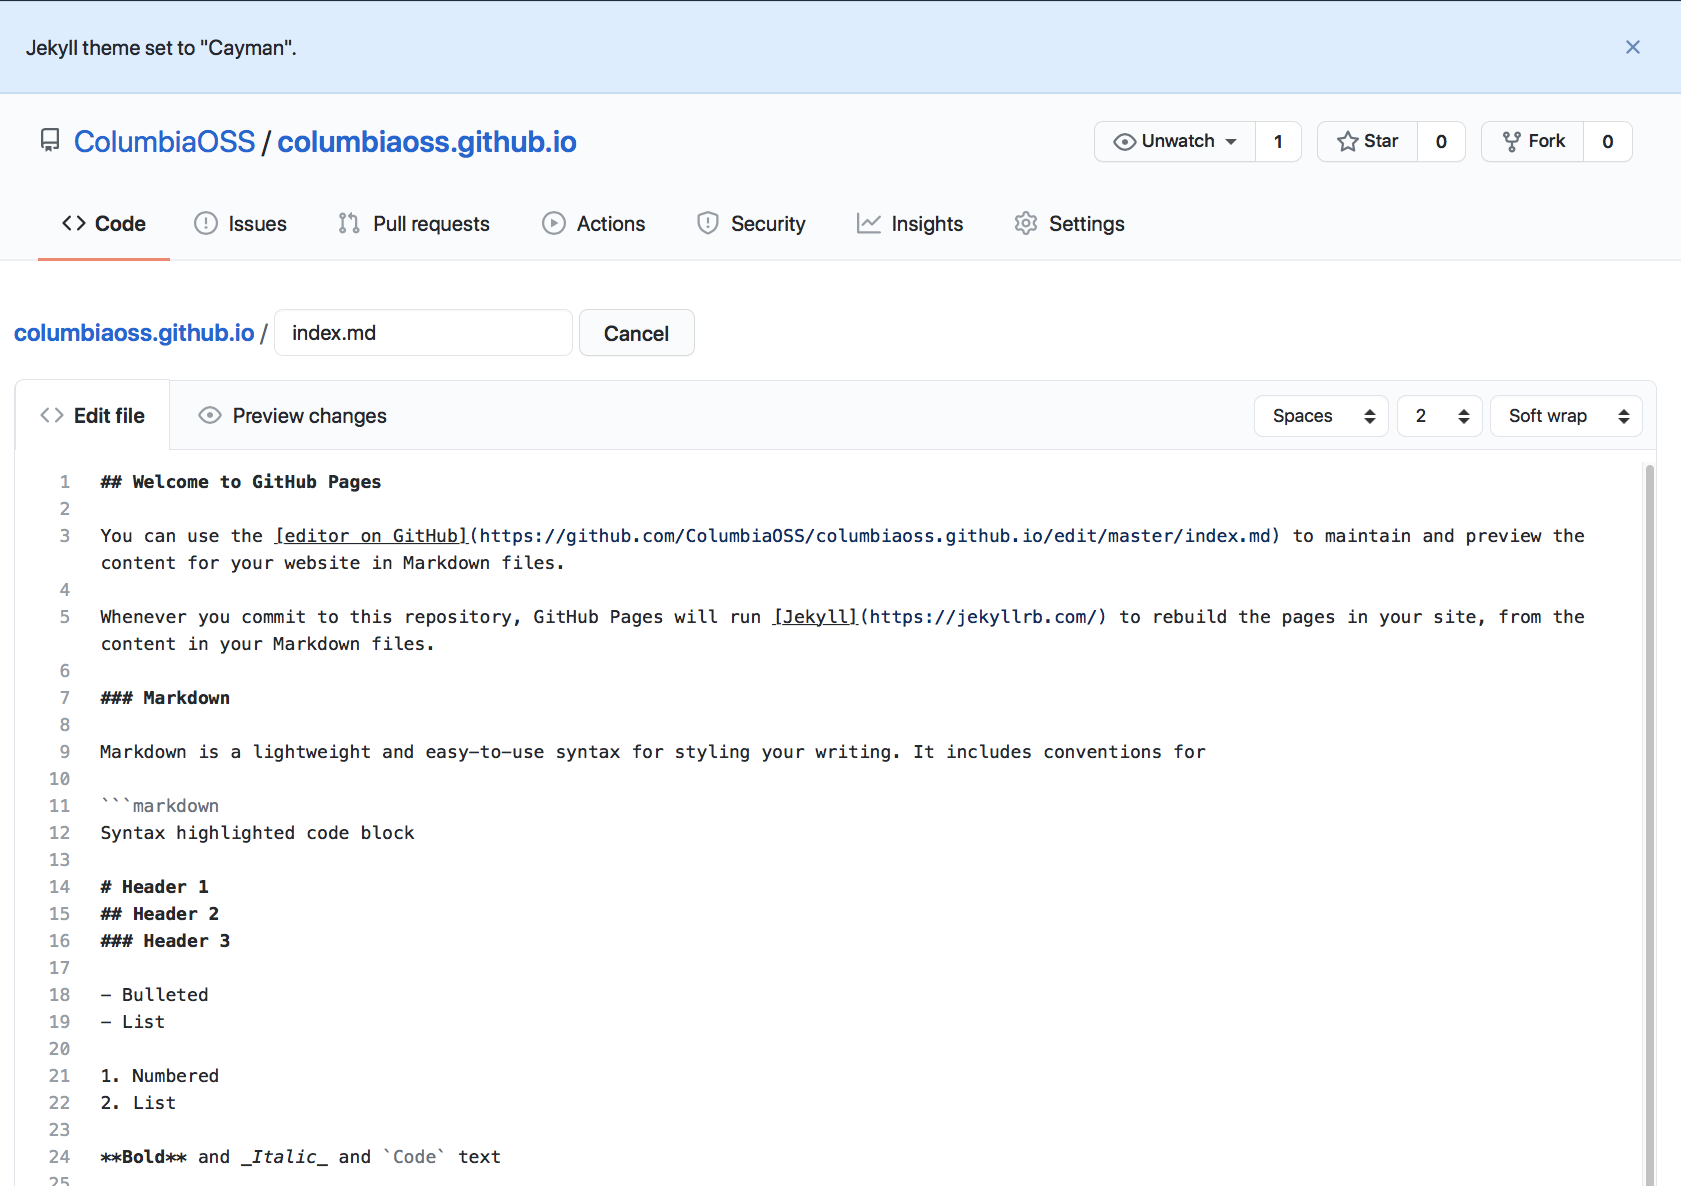Open the Settings tab
Screen dimensions: 1683x1186
1069,224
